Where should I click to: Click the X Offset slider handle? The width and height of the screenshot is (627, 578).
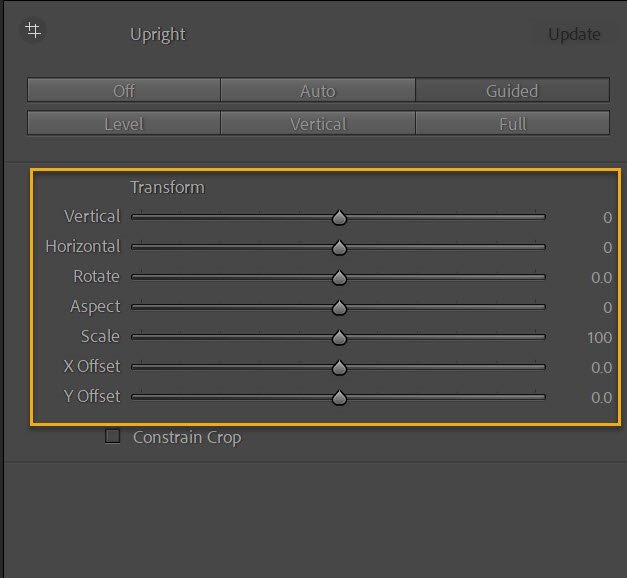339,367
